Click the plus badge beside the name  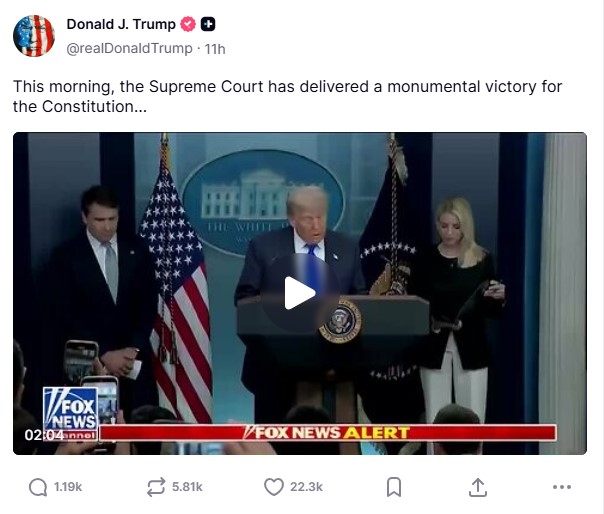coord(208,24)
